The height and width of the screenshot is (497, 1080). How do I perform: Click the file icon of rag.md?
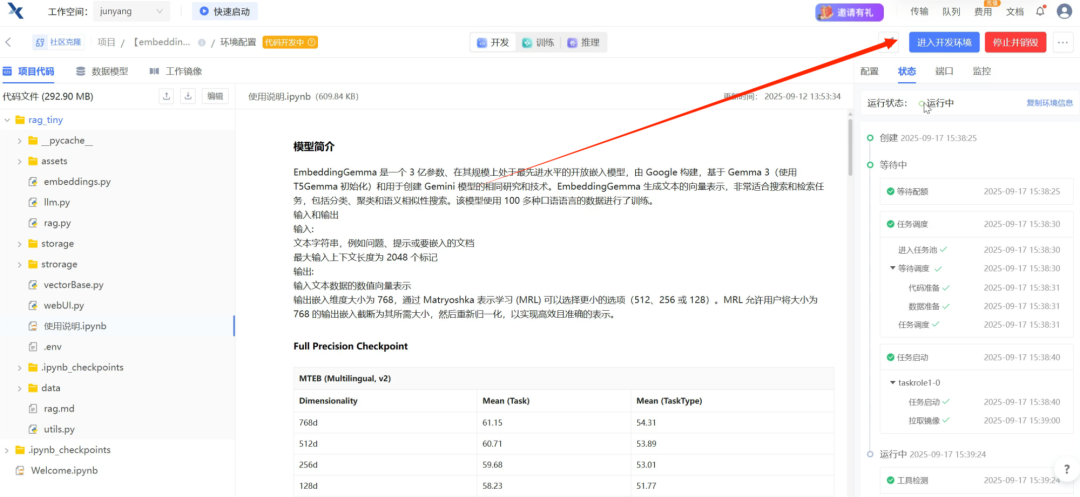pyautogui.click(x=32, y=409)
